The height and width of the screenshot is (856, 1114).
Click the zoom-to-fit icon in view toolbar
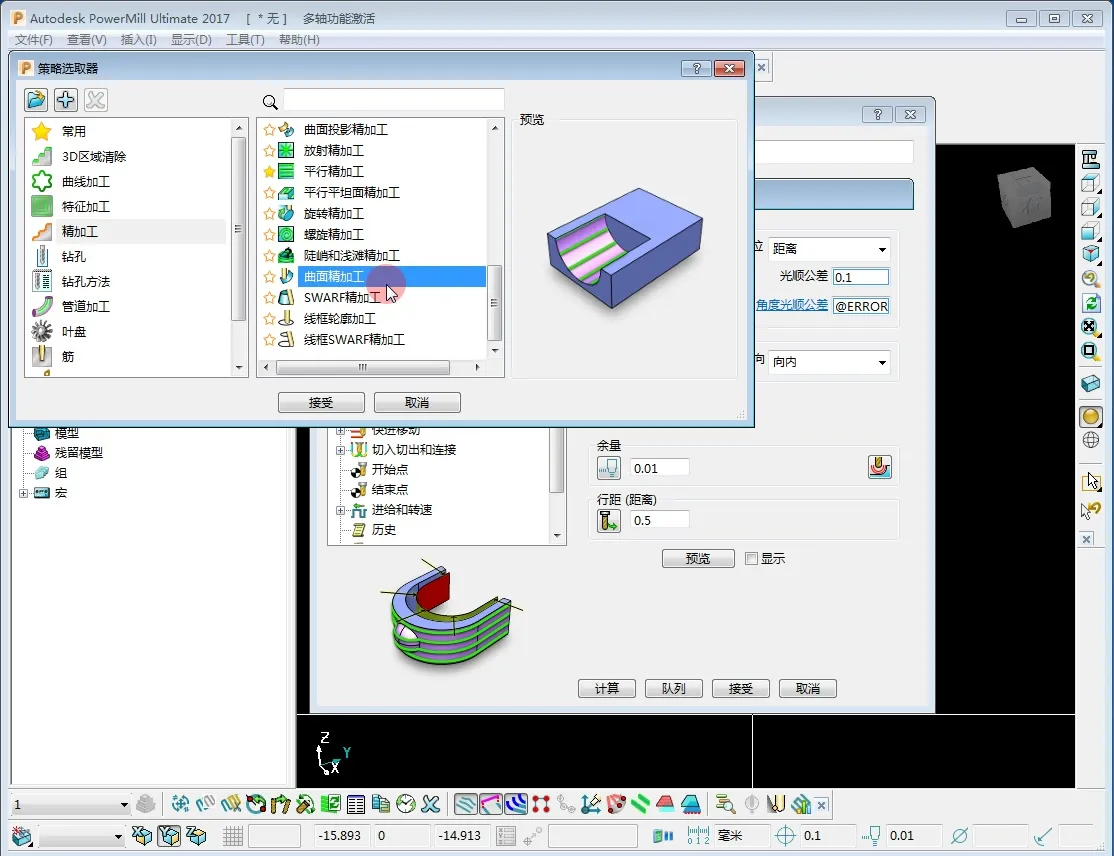[x=1090, y=327]
